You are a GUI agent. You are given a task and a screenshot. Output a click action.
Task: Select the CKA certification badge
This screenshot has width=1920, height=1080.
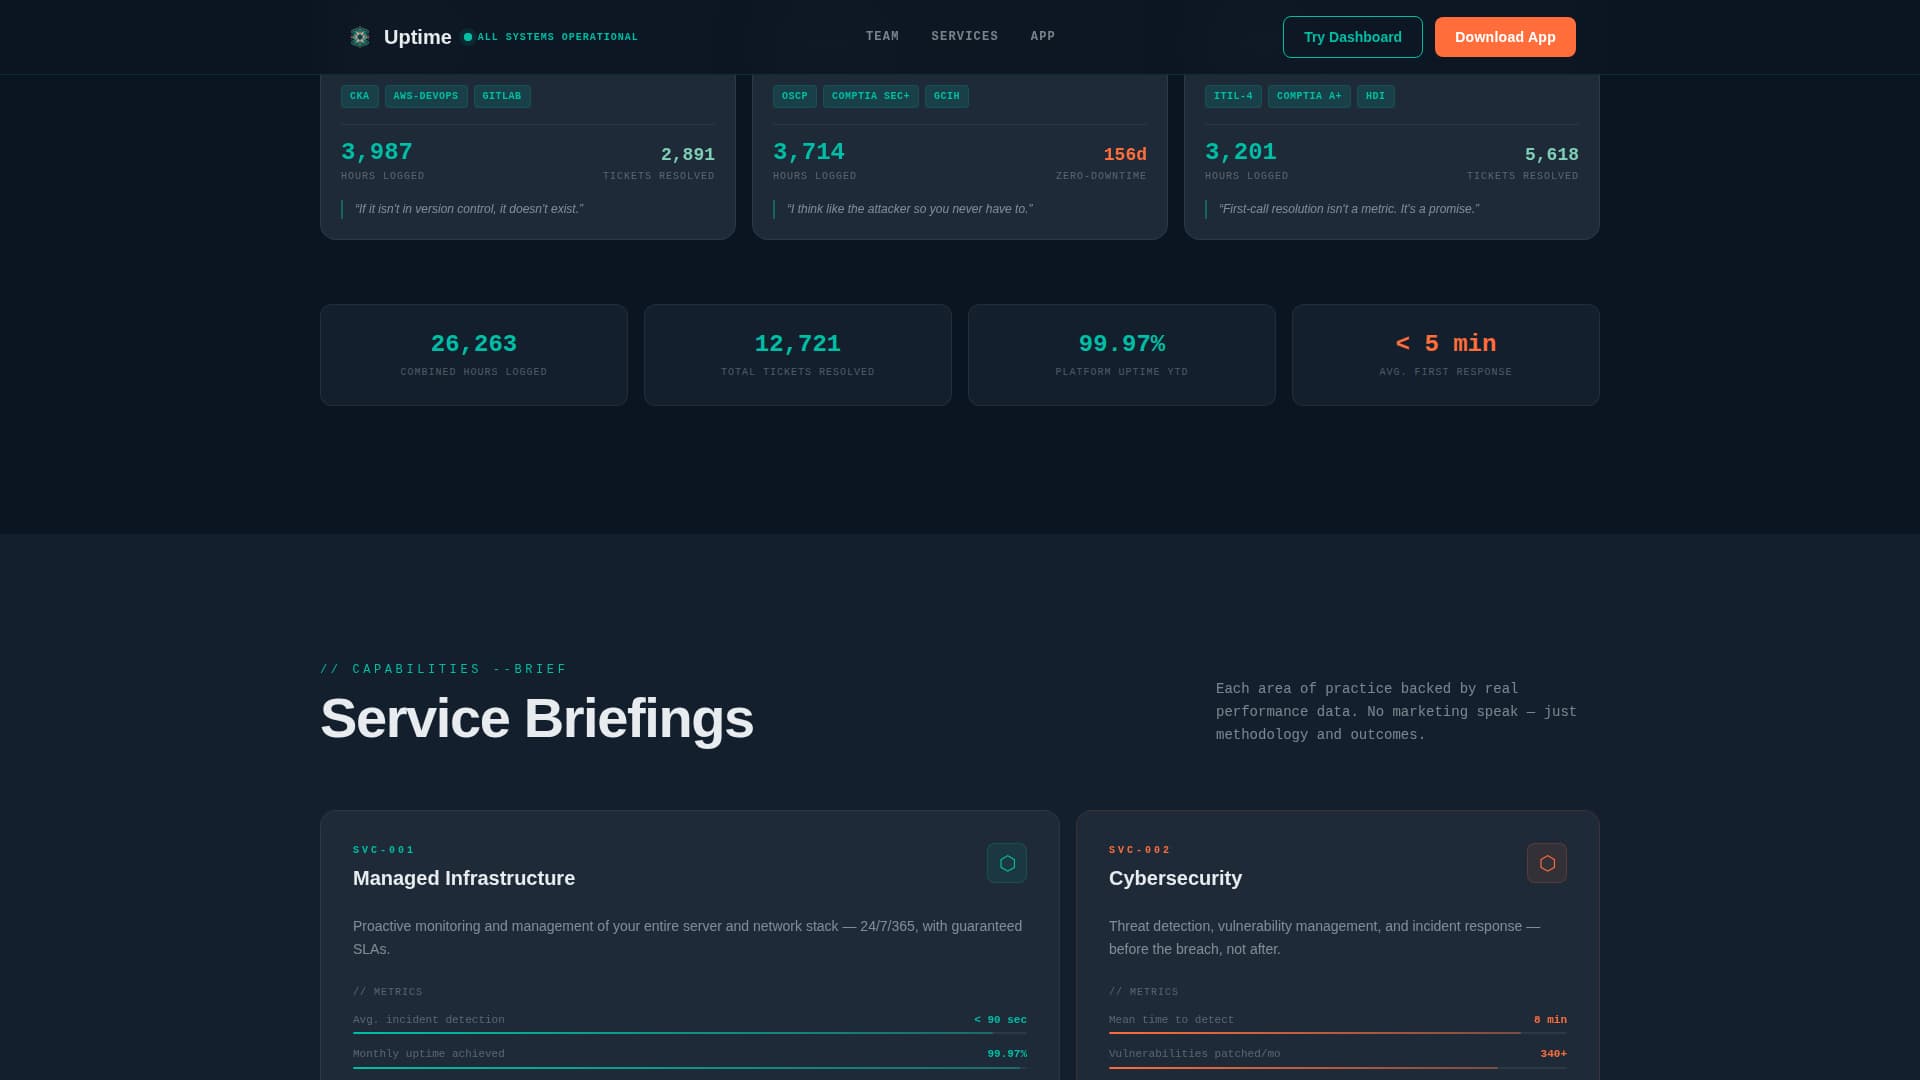(x=359, y=96)
